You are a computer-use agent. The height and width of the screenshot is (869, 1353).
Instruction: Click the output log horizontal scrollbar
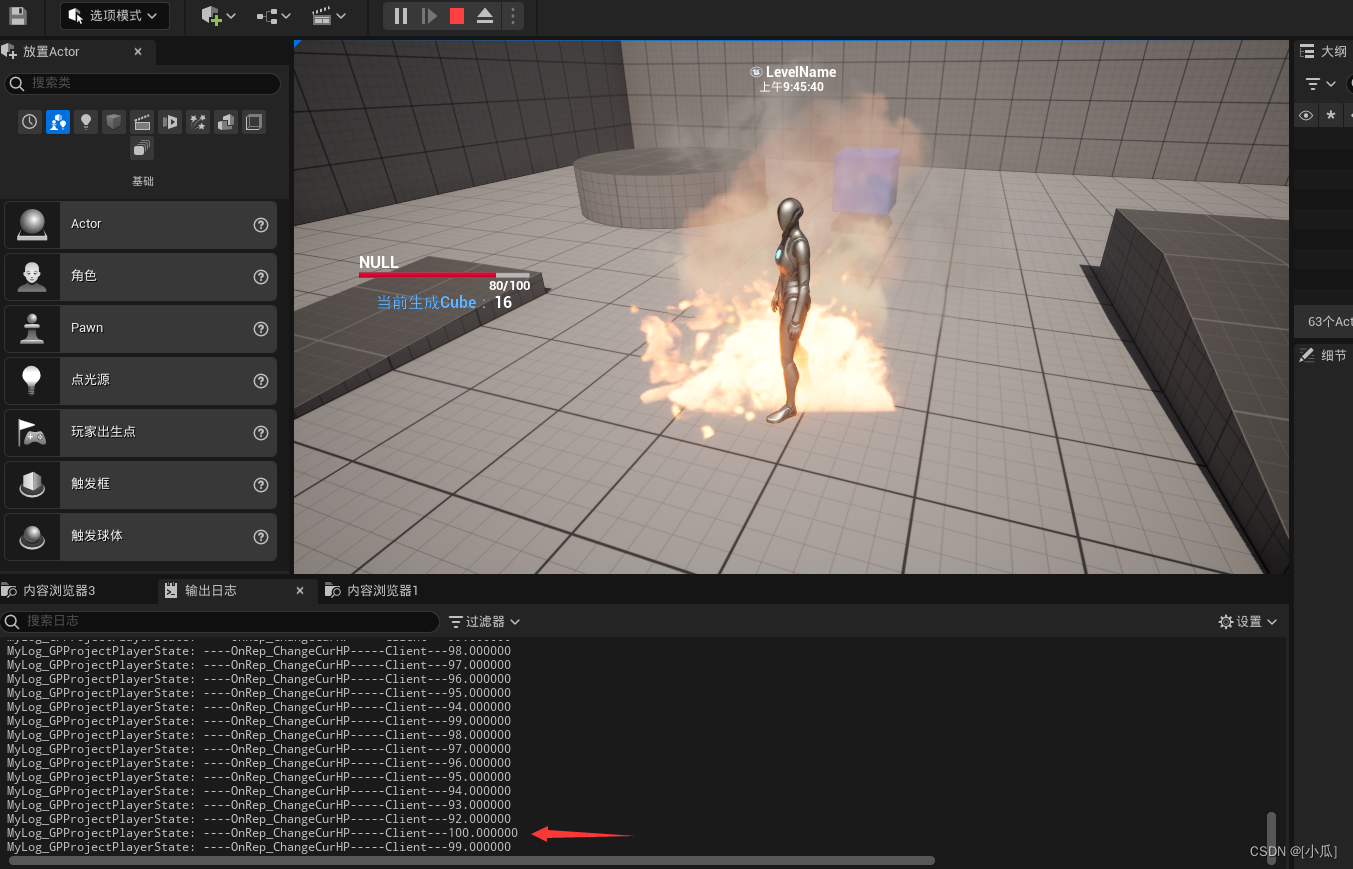tap(472, 860)
